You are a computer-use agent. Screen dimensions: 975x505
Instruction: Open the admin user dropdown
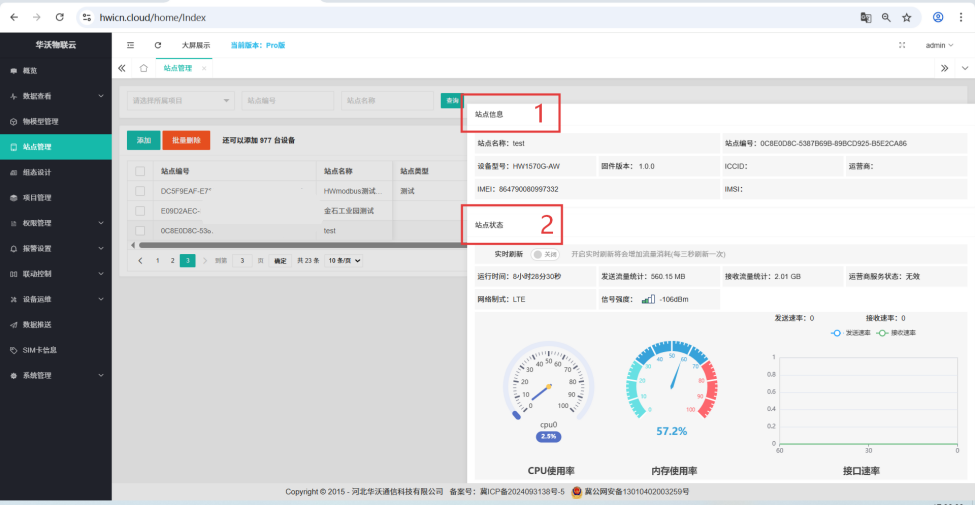pos(939,45)
